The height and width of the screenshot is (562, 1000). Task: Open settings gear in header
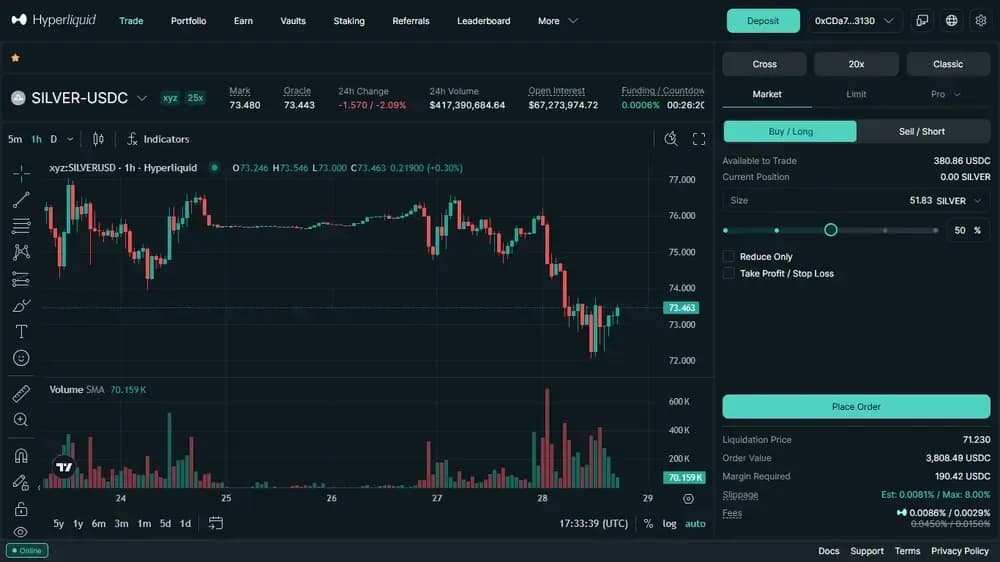[980, 21]
